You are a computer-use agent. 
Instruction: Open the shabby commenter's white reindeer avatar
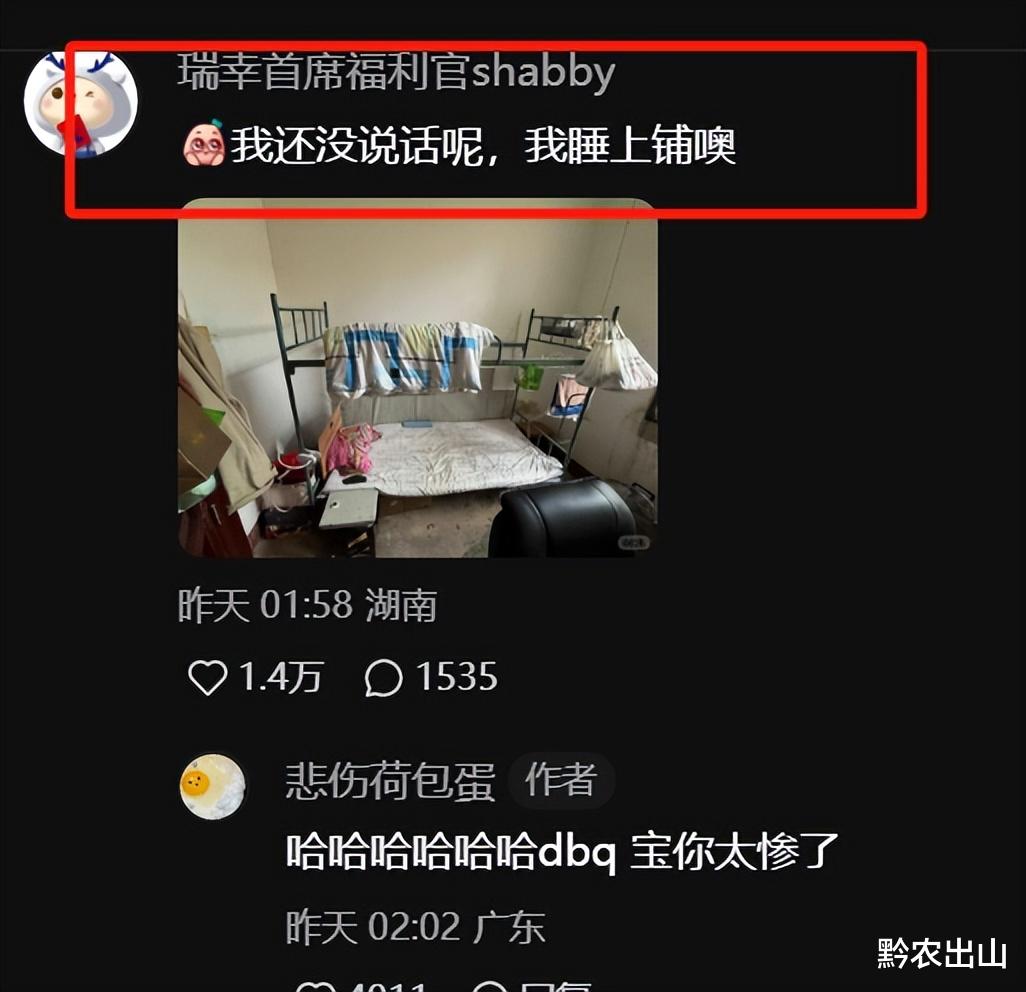pyautogui.click(x=80, y=103)
